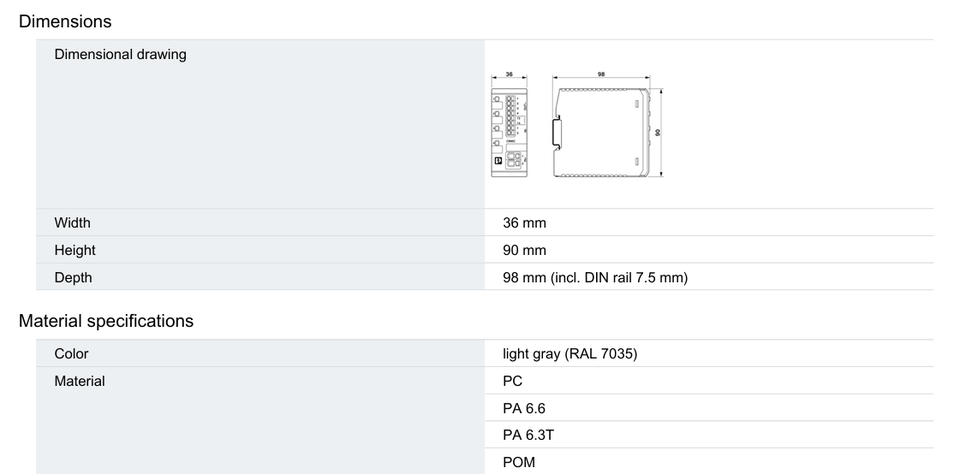
Task: Click the Material row label
Action: coord(80,381)
